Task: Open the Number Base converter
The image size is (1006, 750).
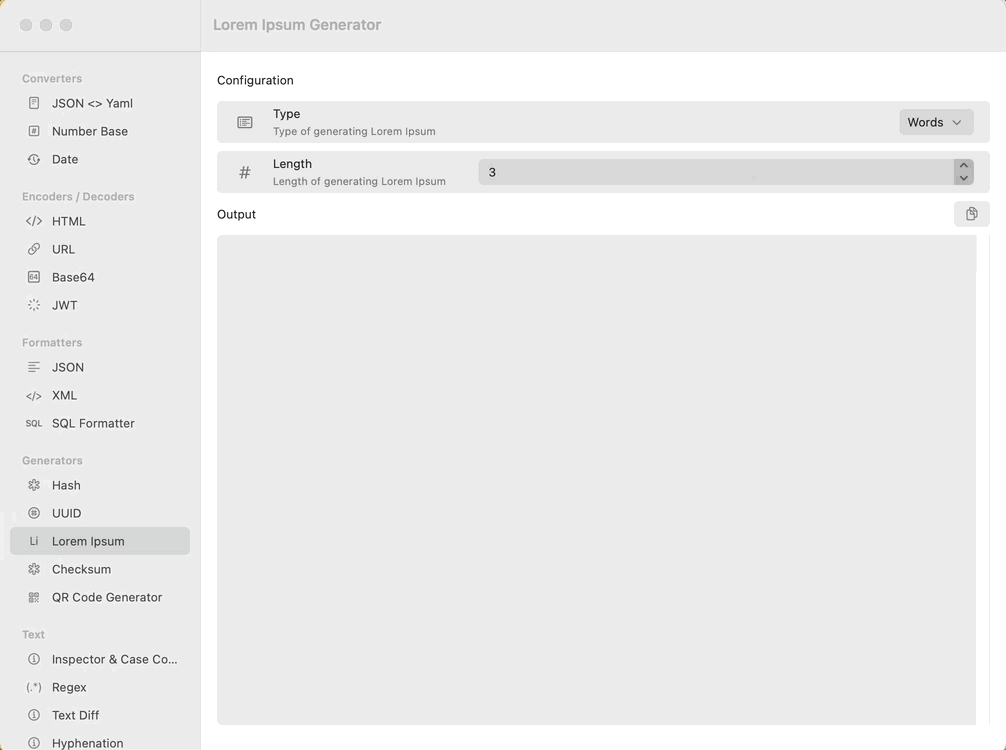Action: (100, 131)
